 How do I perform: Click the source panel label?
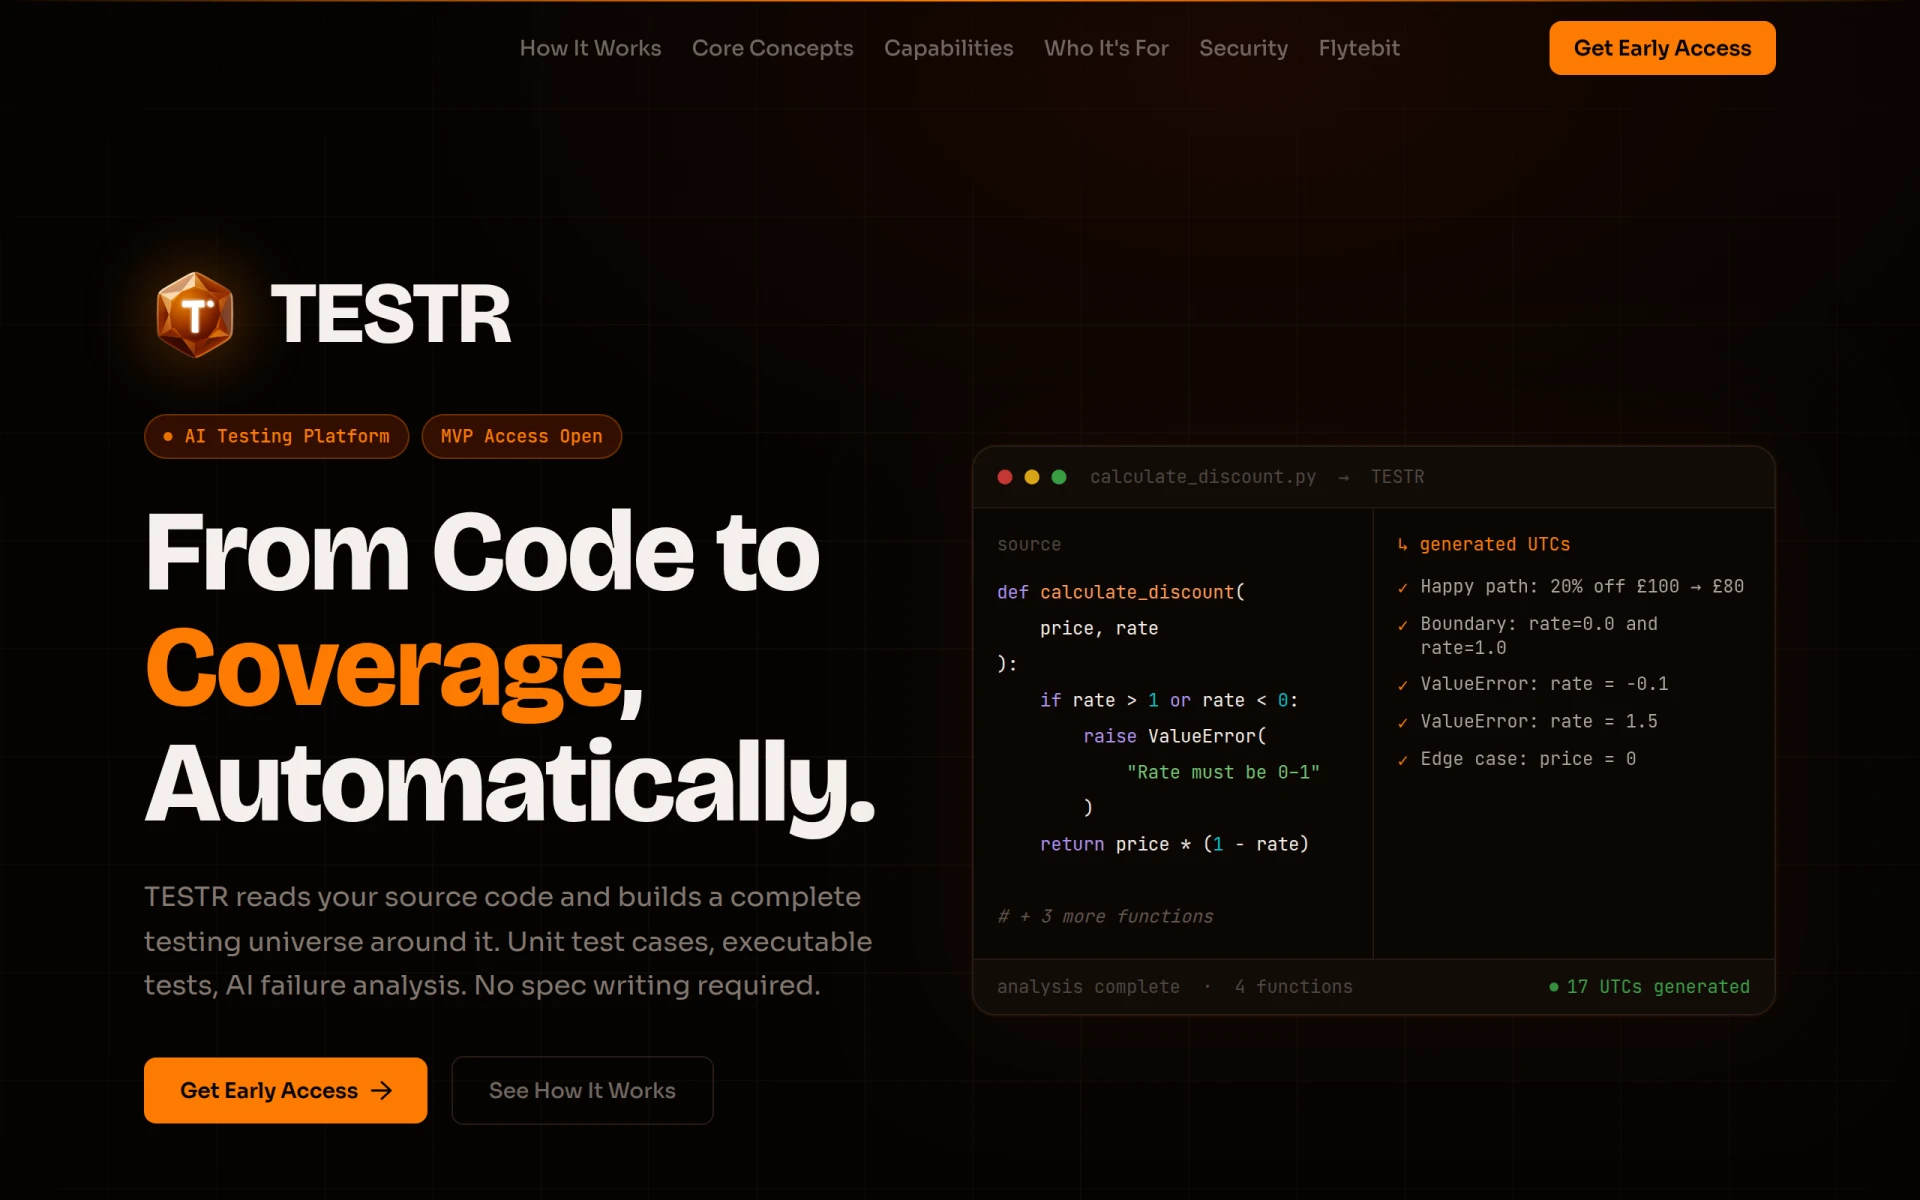coord(1029,545)
